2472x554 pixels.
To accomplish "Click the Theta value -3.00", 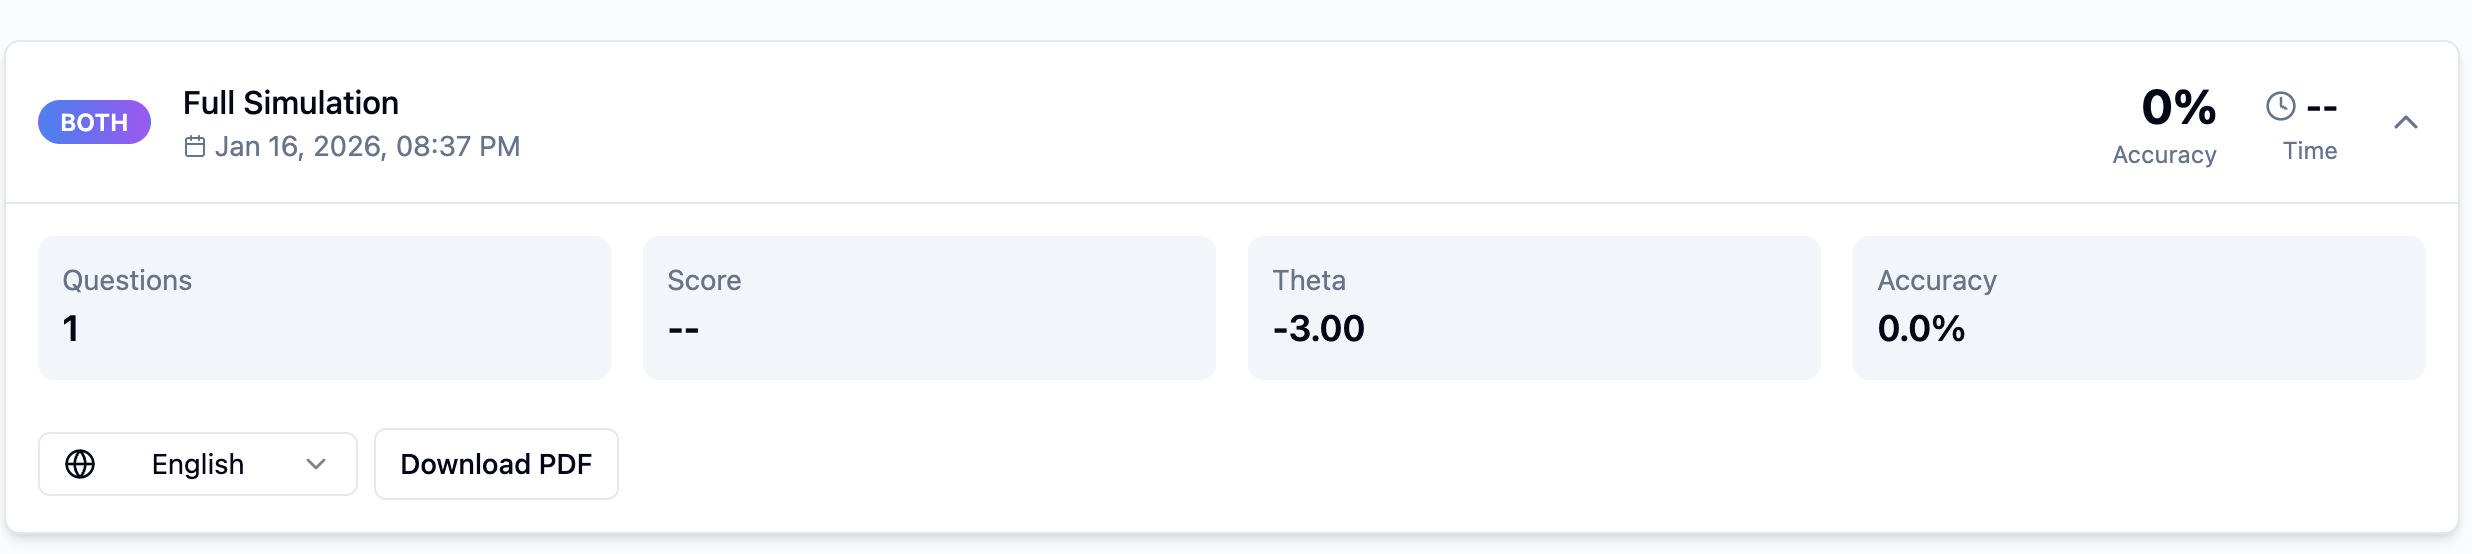I will 1318,329.
